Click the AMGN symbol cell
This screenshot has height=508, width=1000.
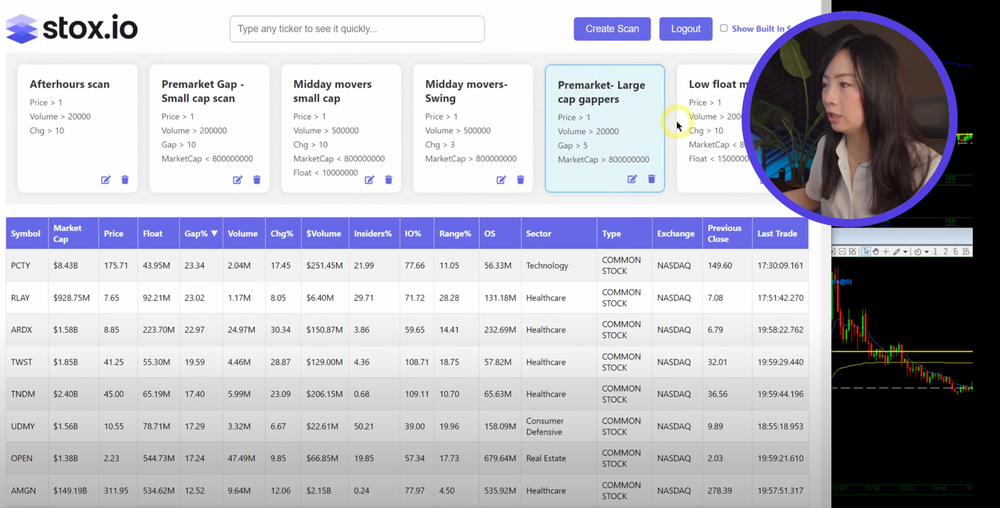click(27, 491)
